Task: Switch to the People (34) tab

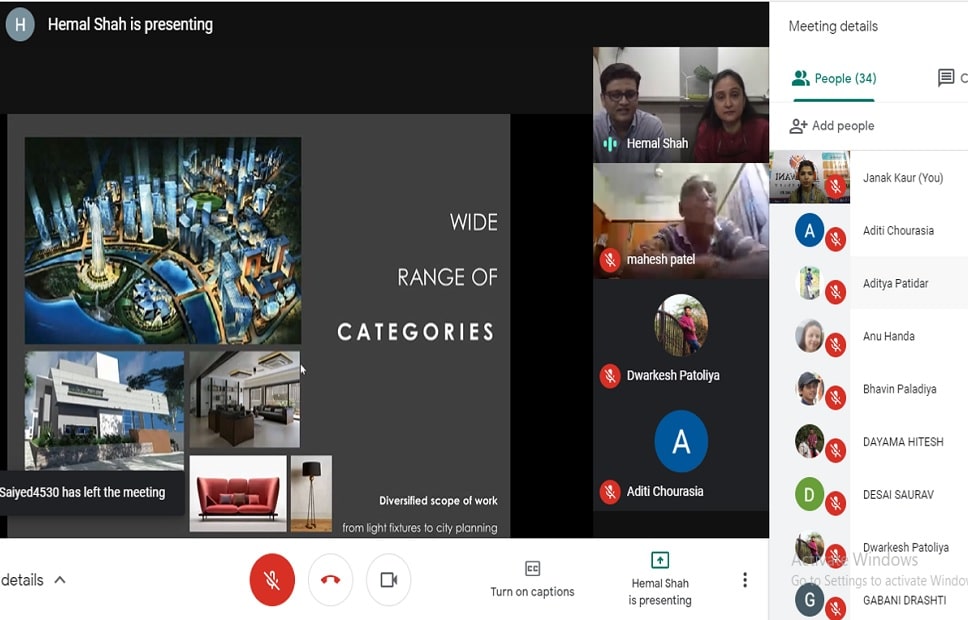Action: click(x=834, y=79)
